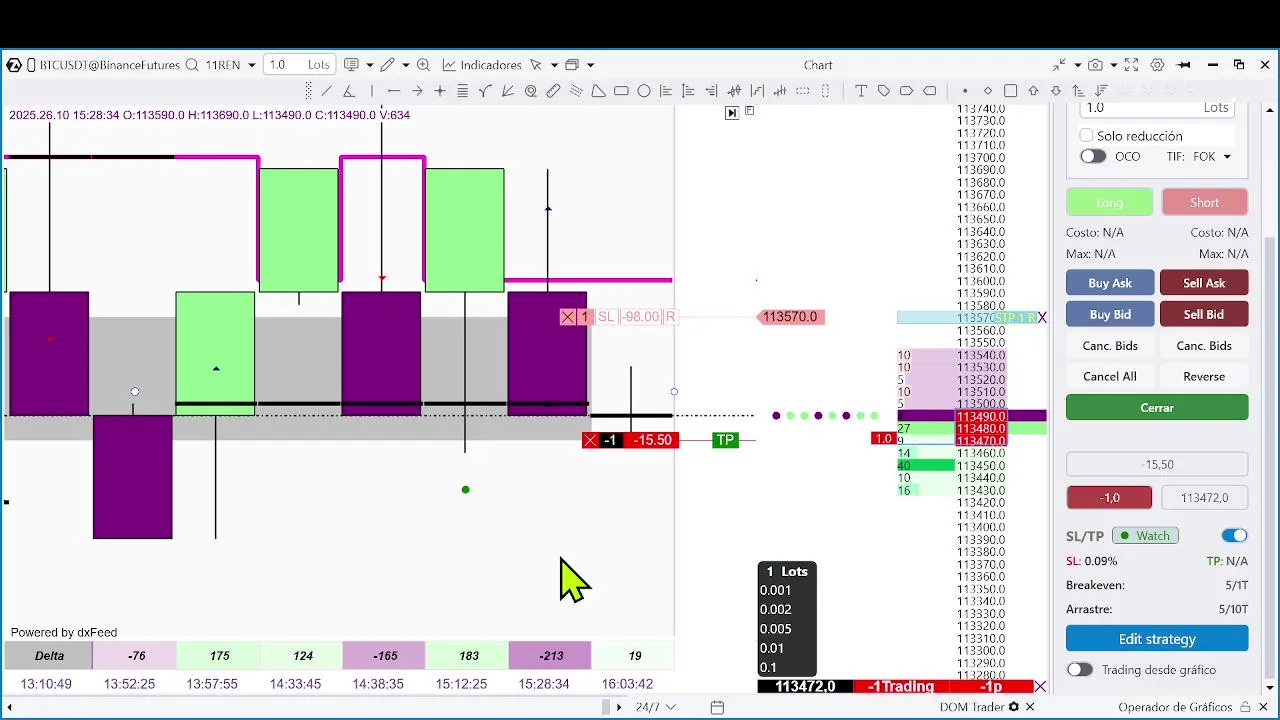Click the zoom in magnifier icon
The image size is (1280, 720).
pyautogui.click(x=423, y=65)
